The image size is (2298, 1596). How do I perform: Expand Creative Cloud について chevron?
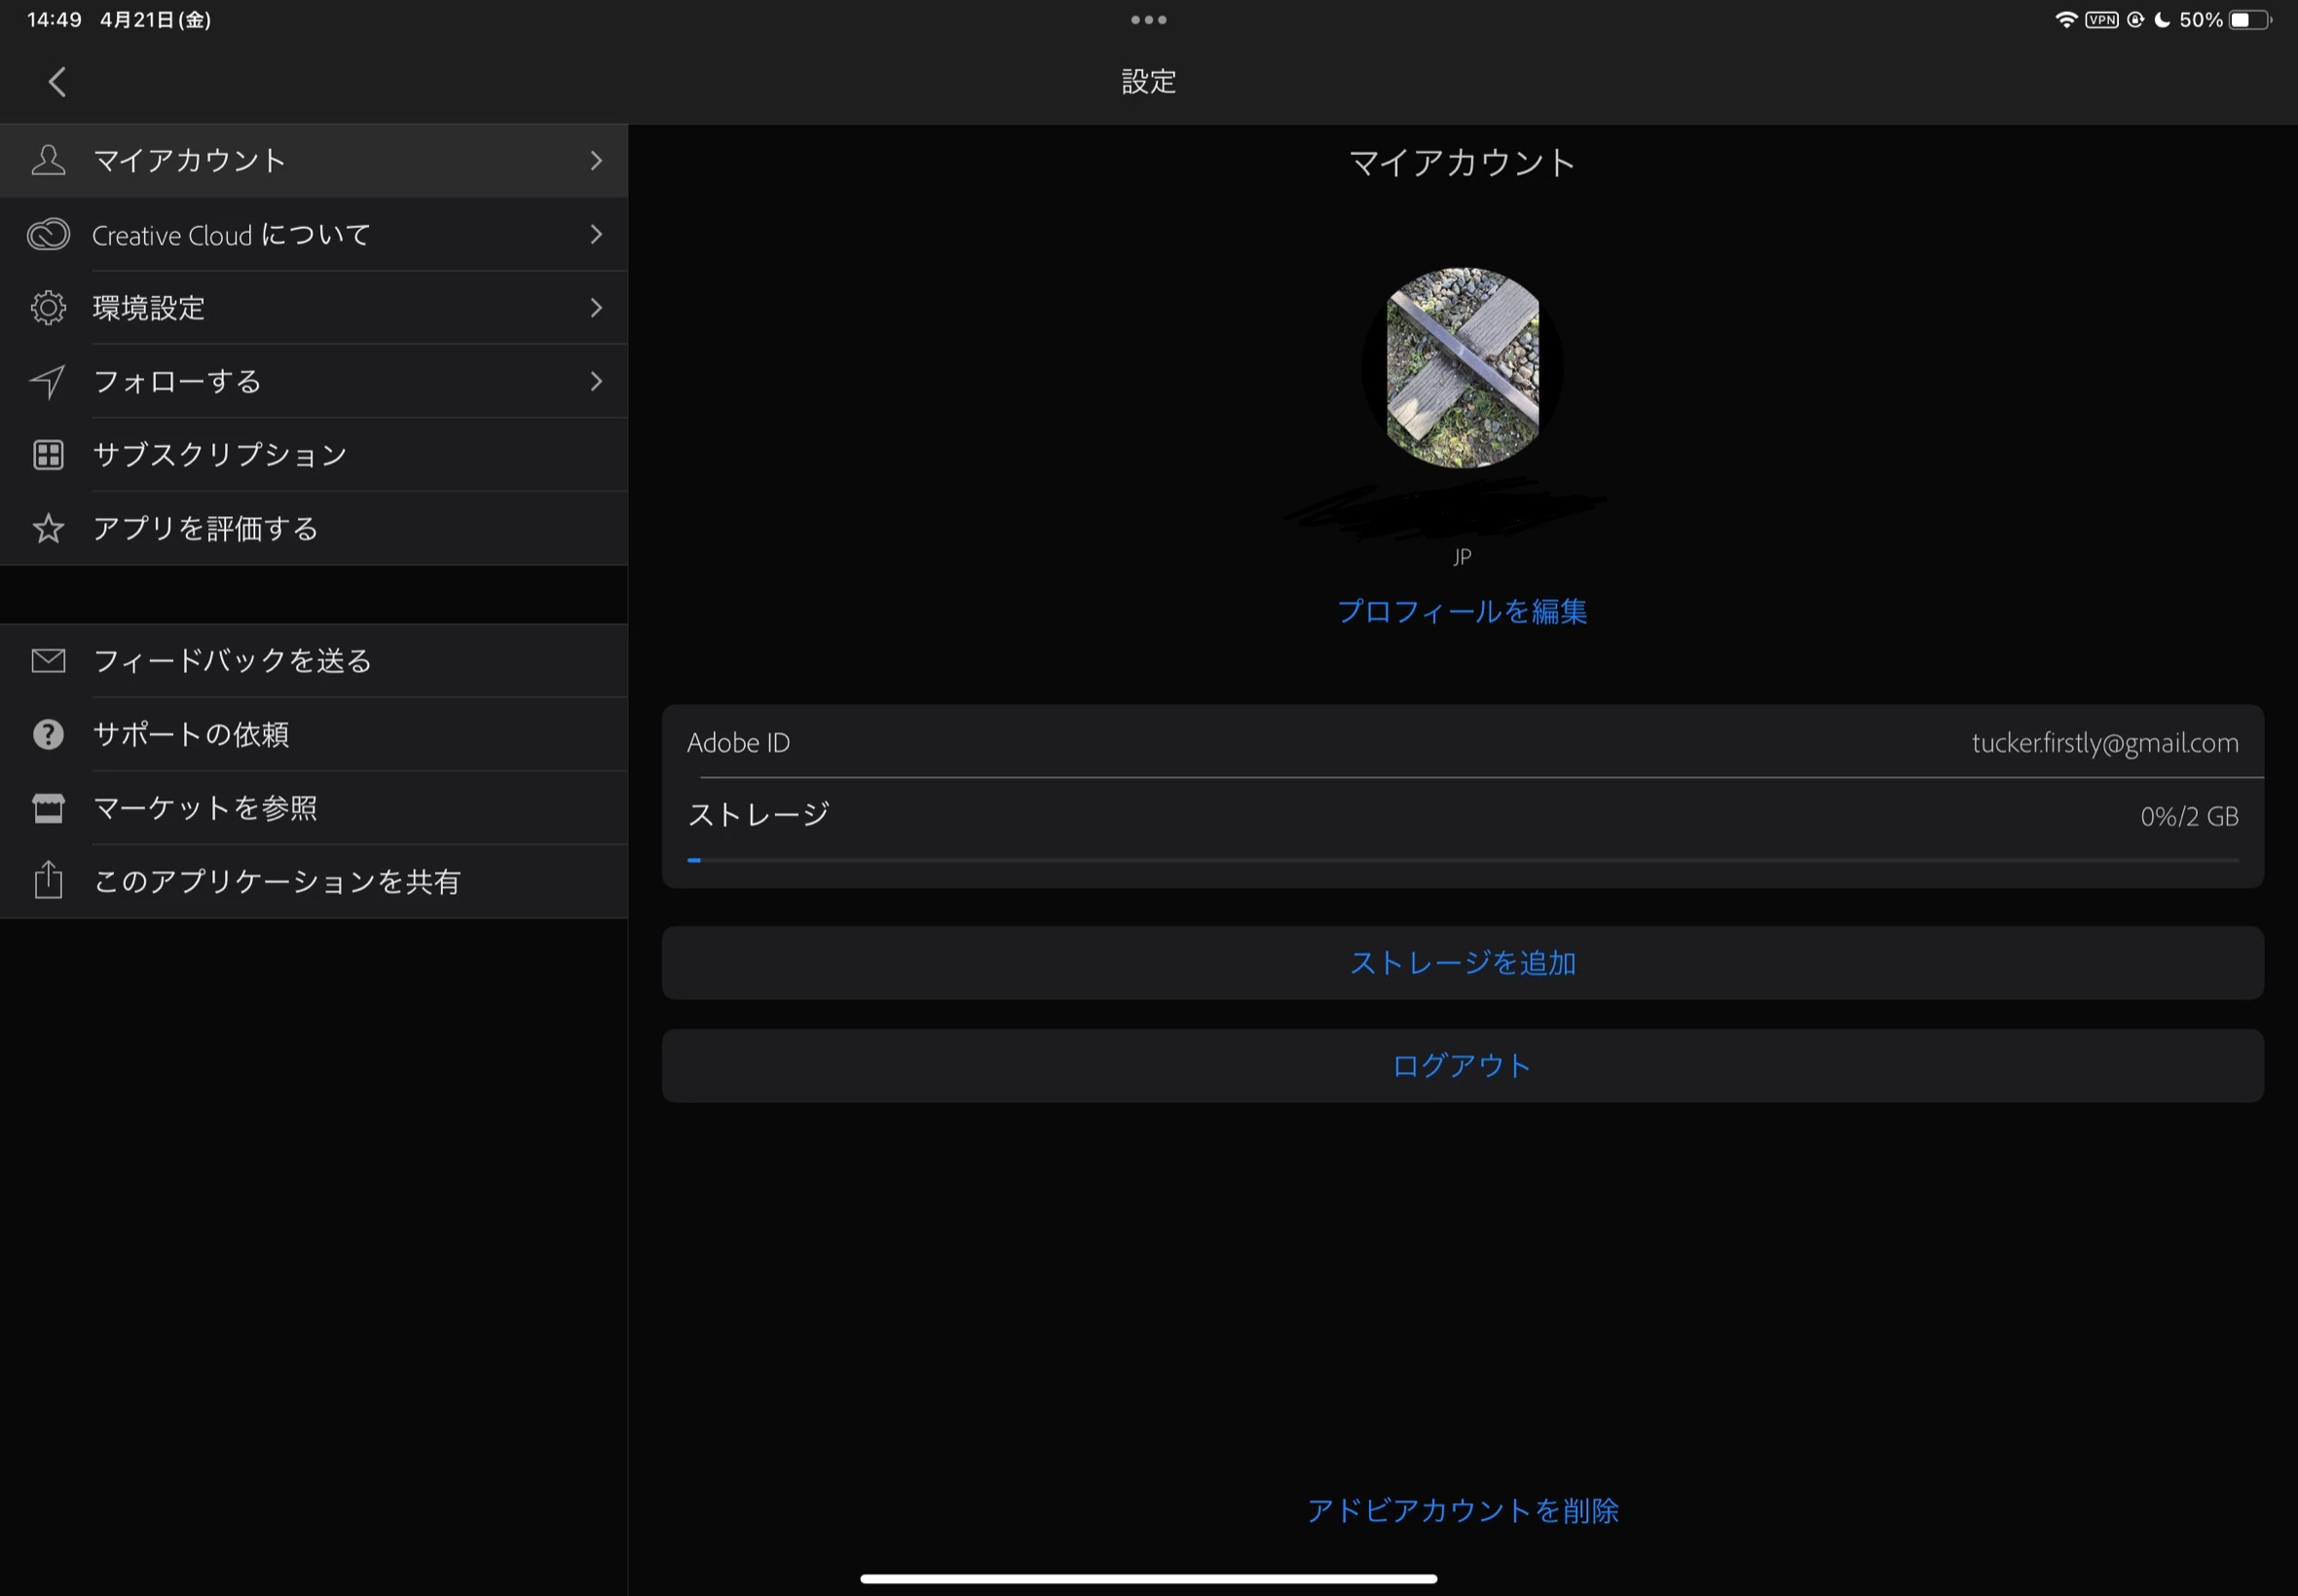(596, 234)
